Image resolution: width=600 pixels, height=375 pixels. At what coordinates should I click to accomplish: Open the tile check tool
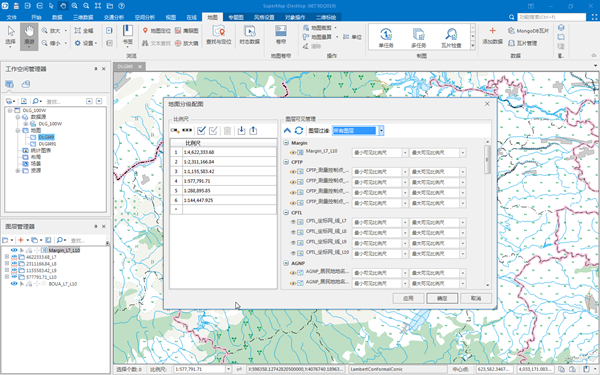coord(451,38)
